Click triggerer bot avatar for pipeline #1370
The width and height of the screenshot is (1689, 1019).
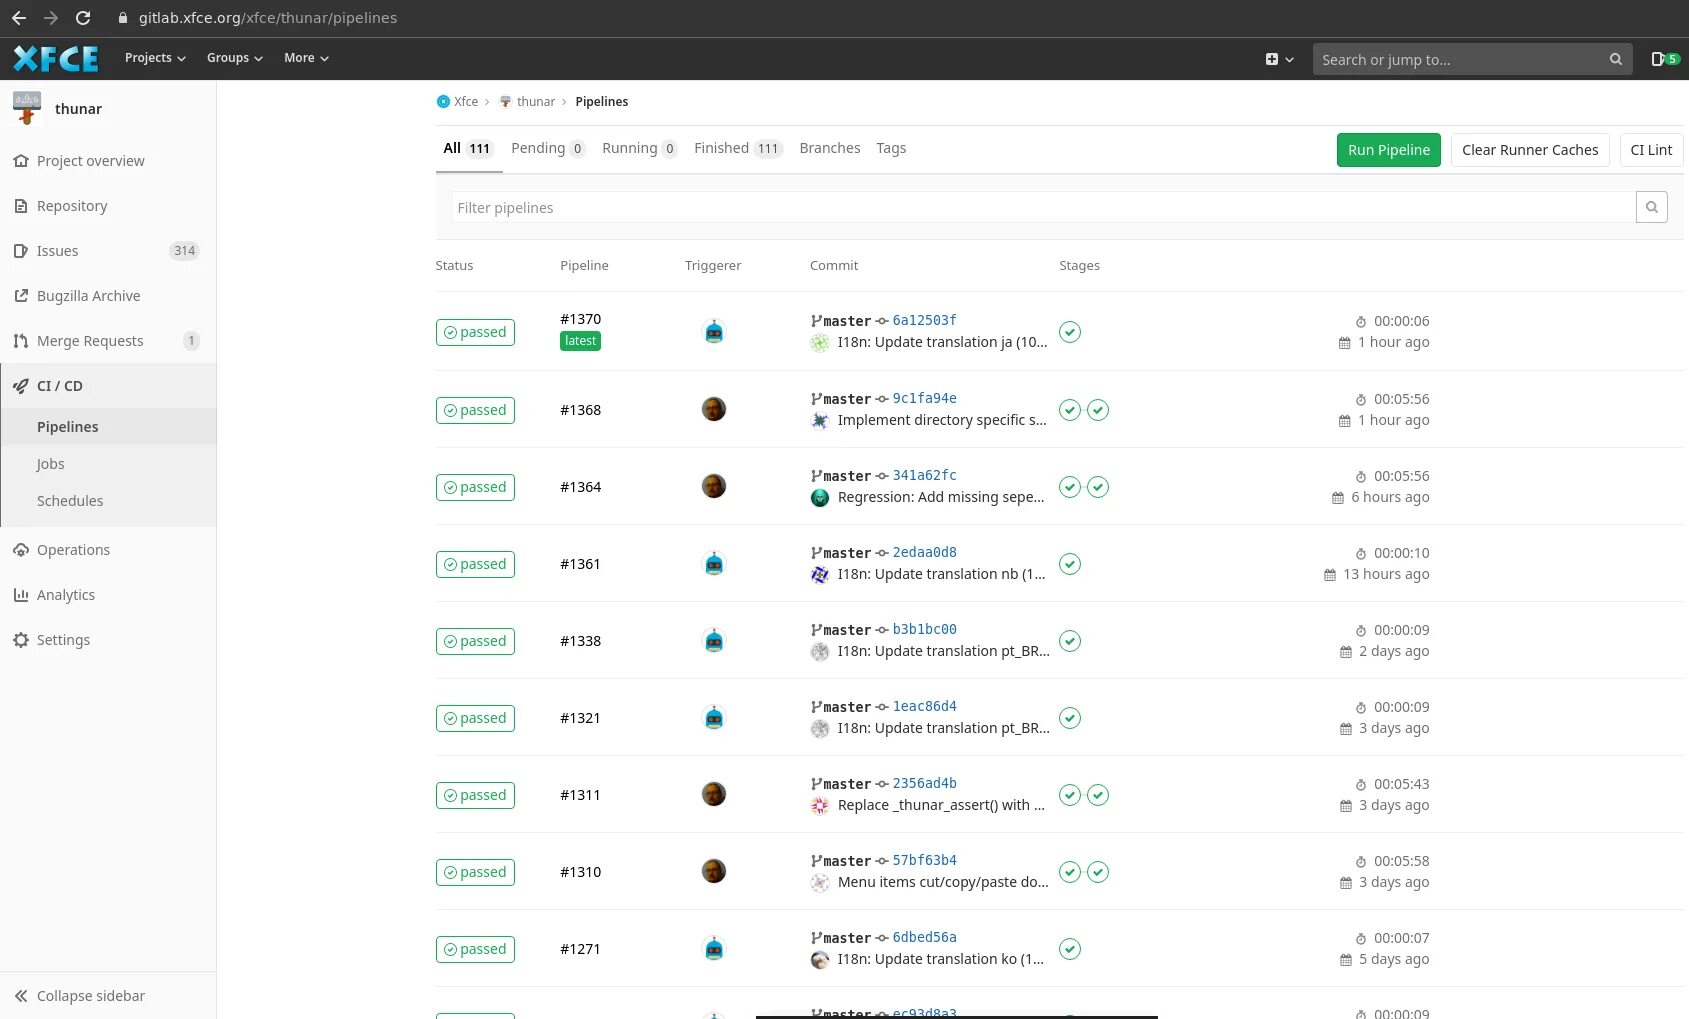point(714,332)
